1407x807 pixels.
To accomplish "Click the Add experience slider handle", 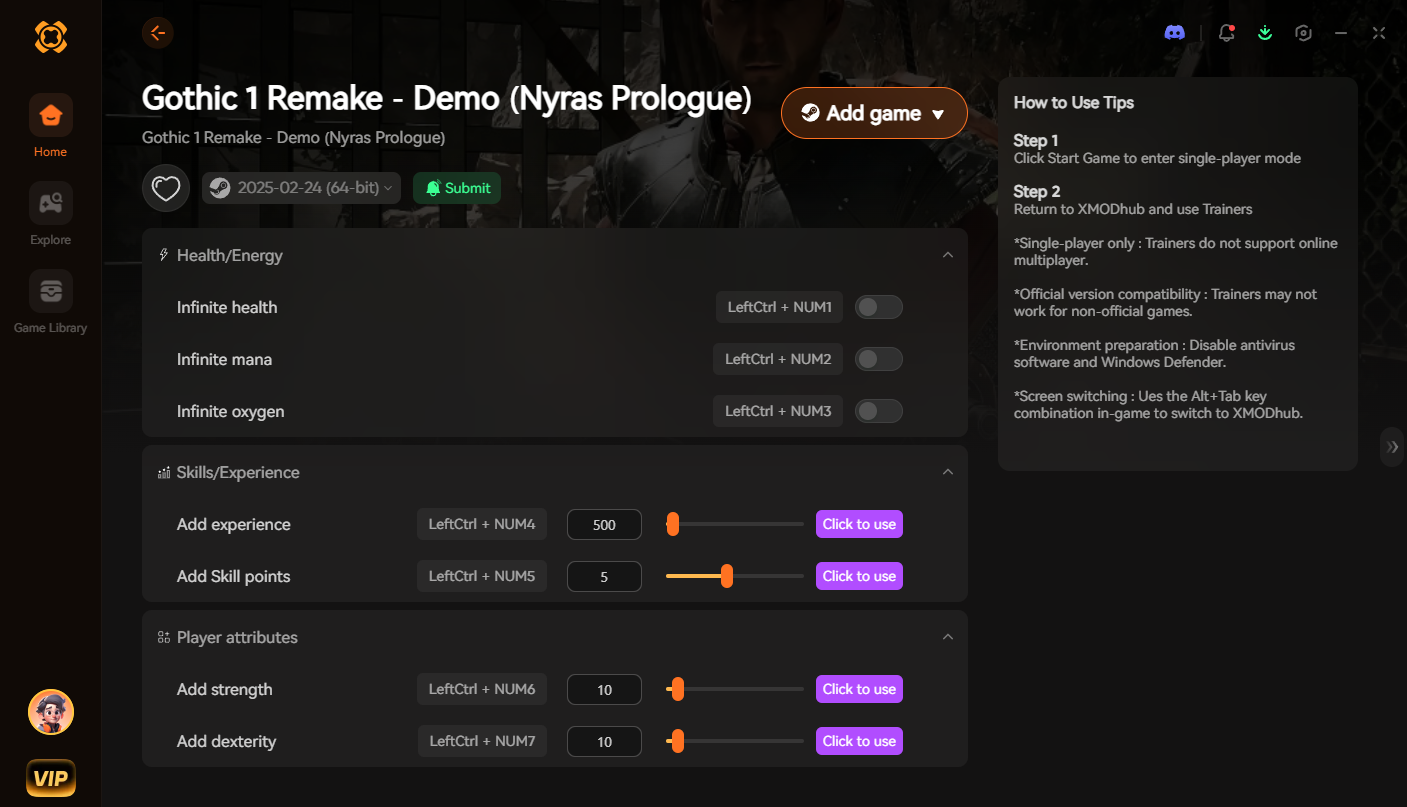I will pyautogui.click(x=673, y=524).
